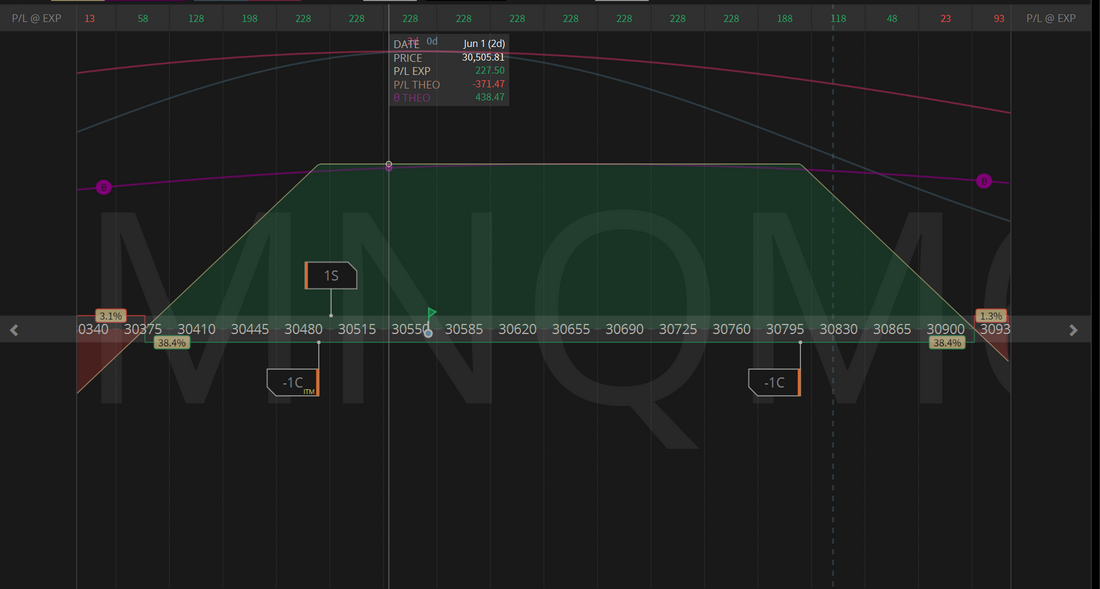The width and height of the screenshot is (1100, 589).
Task: Select the -1C call tag near 30795
Action: click(x=774, y=382)
